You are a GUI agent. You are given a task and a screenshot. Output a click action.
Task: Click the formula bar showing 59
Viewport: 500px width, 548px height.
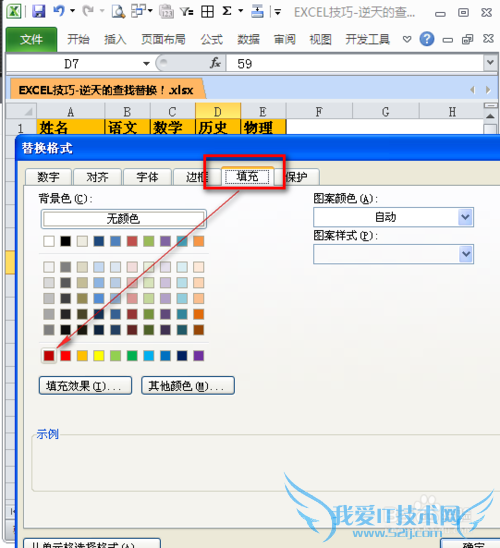(355, 64)
